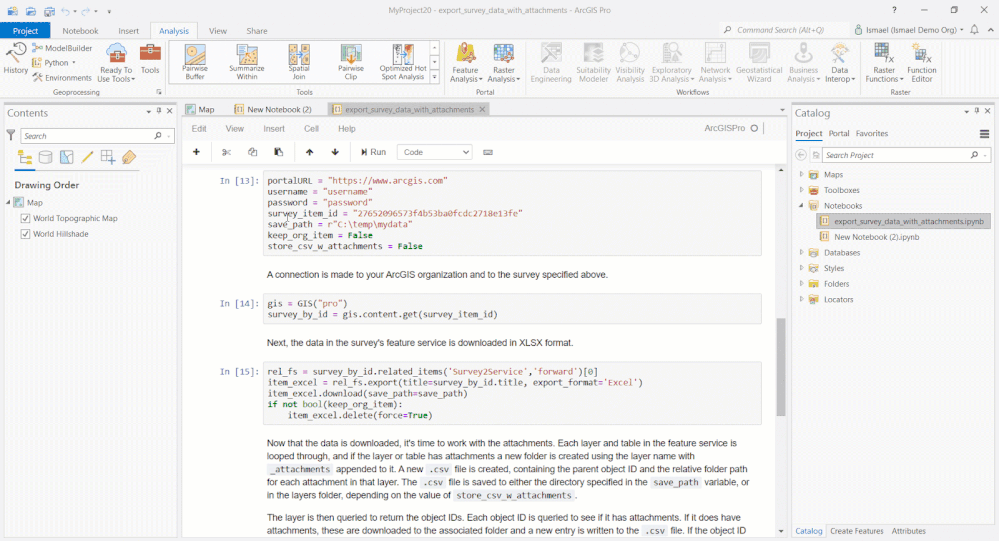
Task: Go back in the Catalog pane
Action: click(x=801, y=155)
